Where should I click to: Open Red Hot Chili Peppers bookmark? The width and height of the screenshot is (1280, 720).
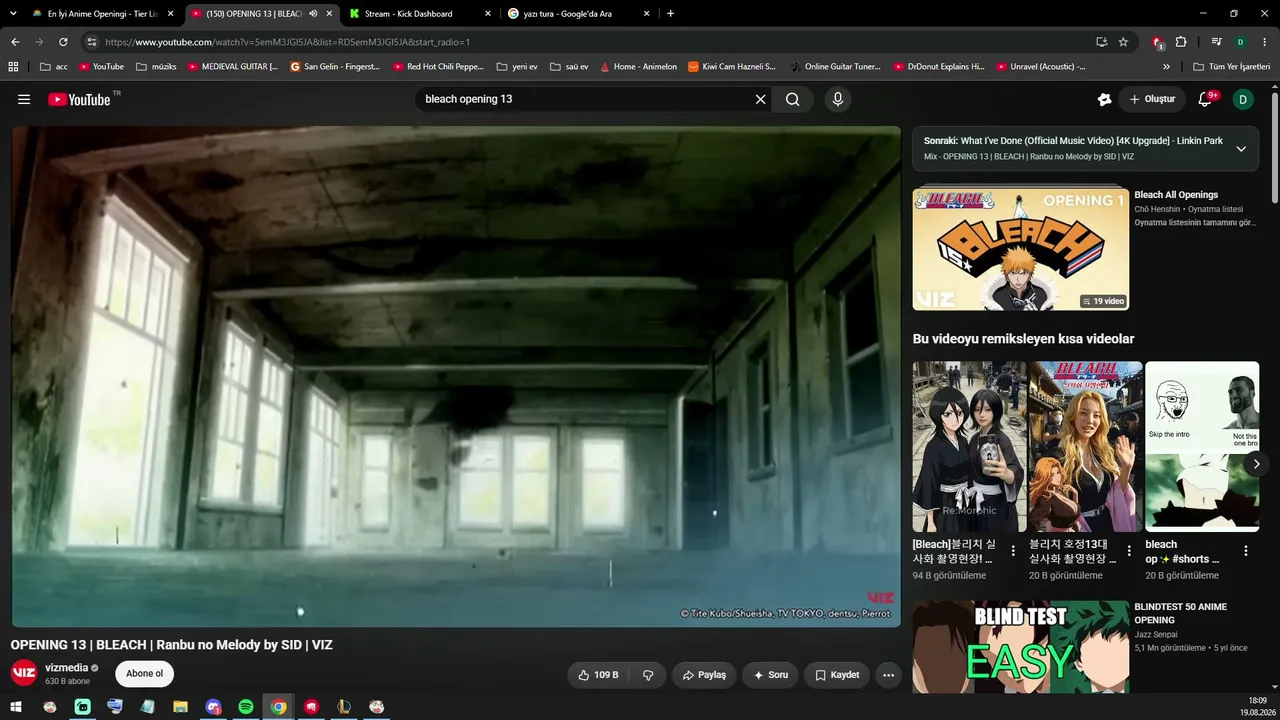438,67
